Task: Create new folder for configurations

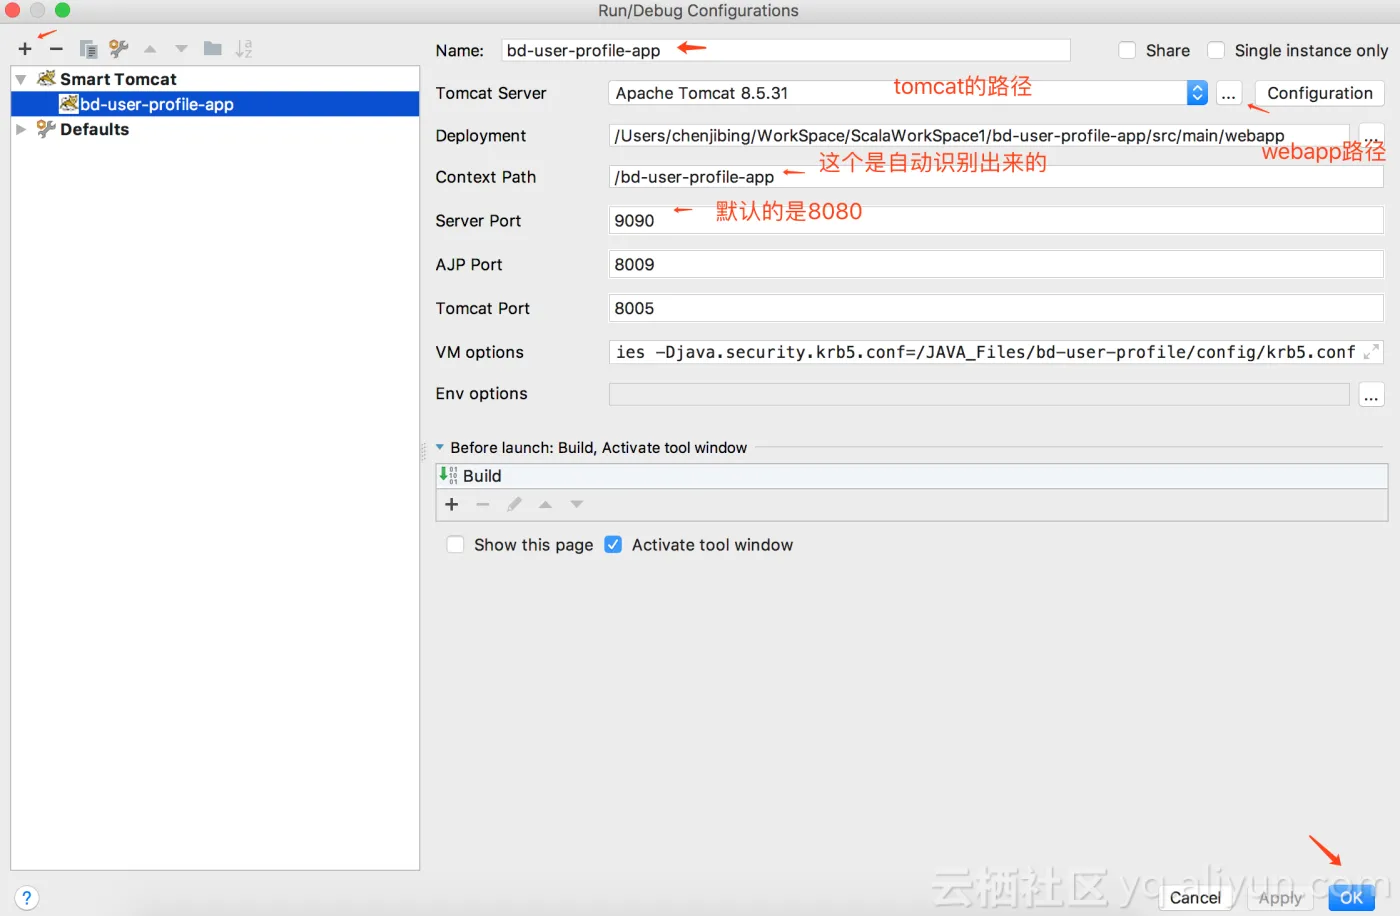Action: tap(212, 48)
